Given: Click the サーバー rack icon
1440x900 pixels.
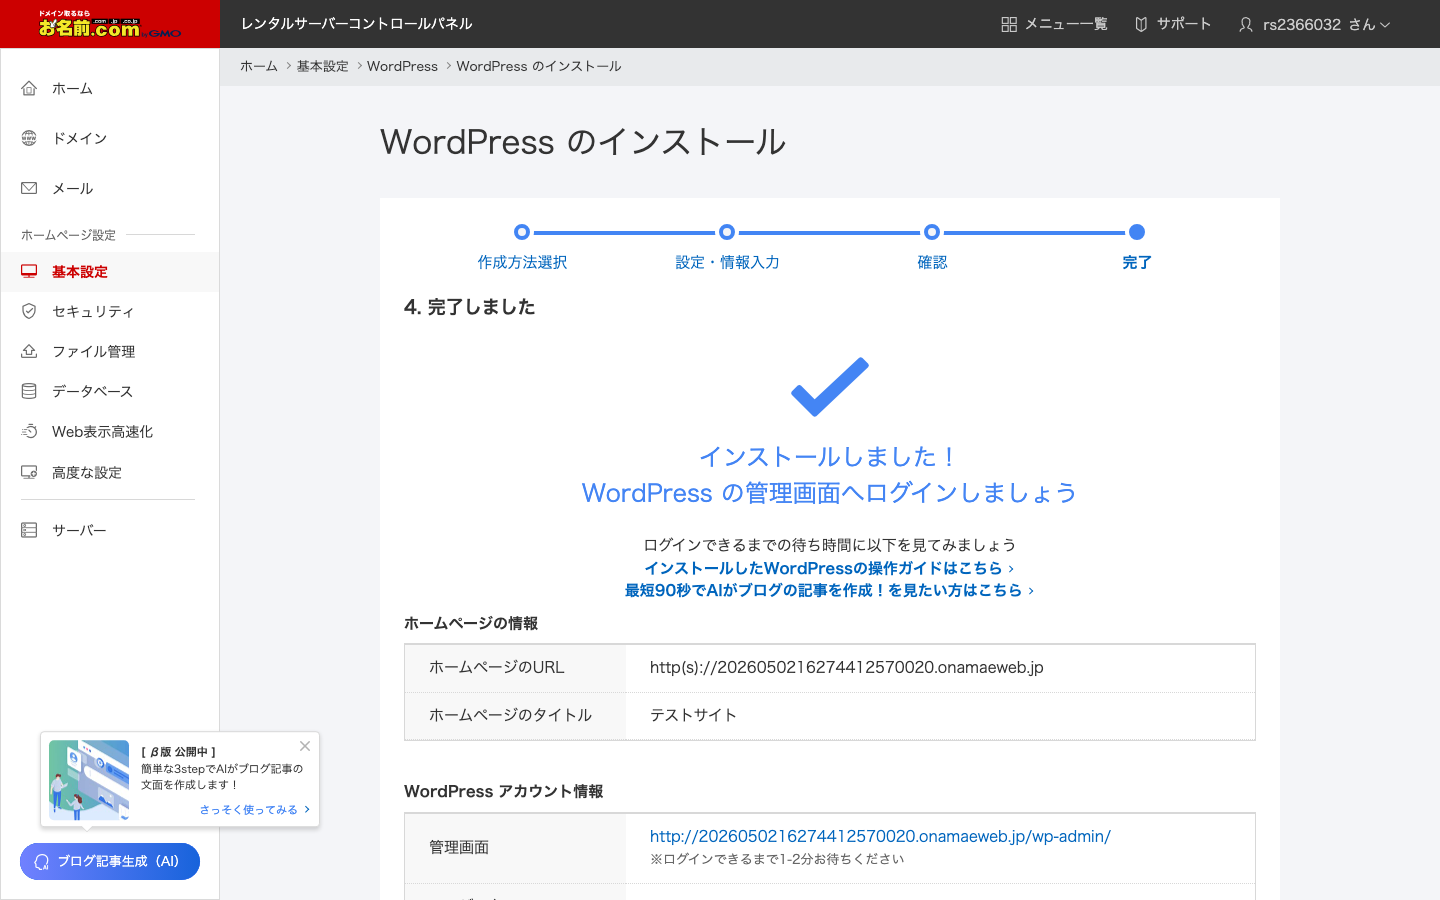Looking at the screenshot, I should (29, 530).
